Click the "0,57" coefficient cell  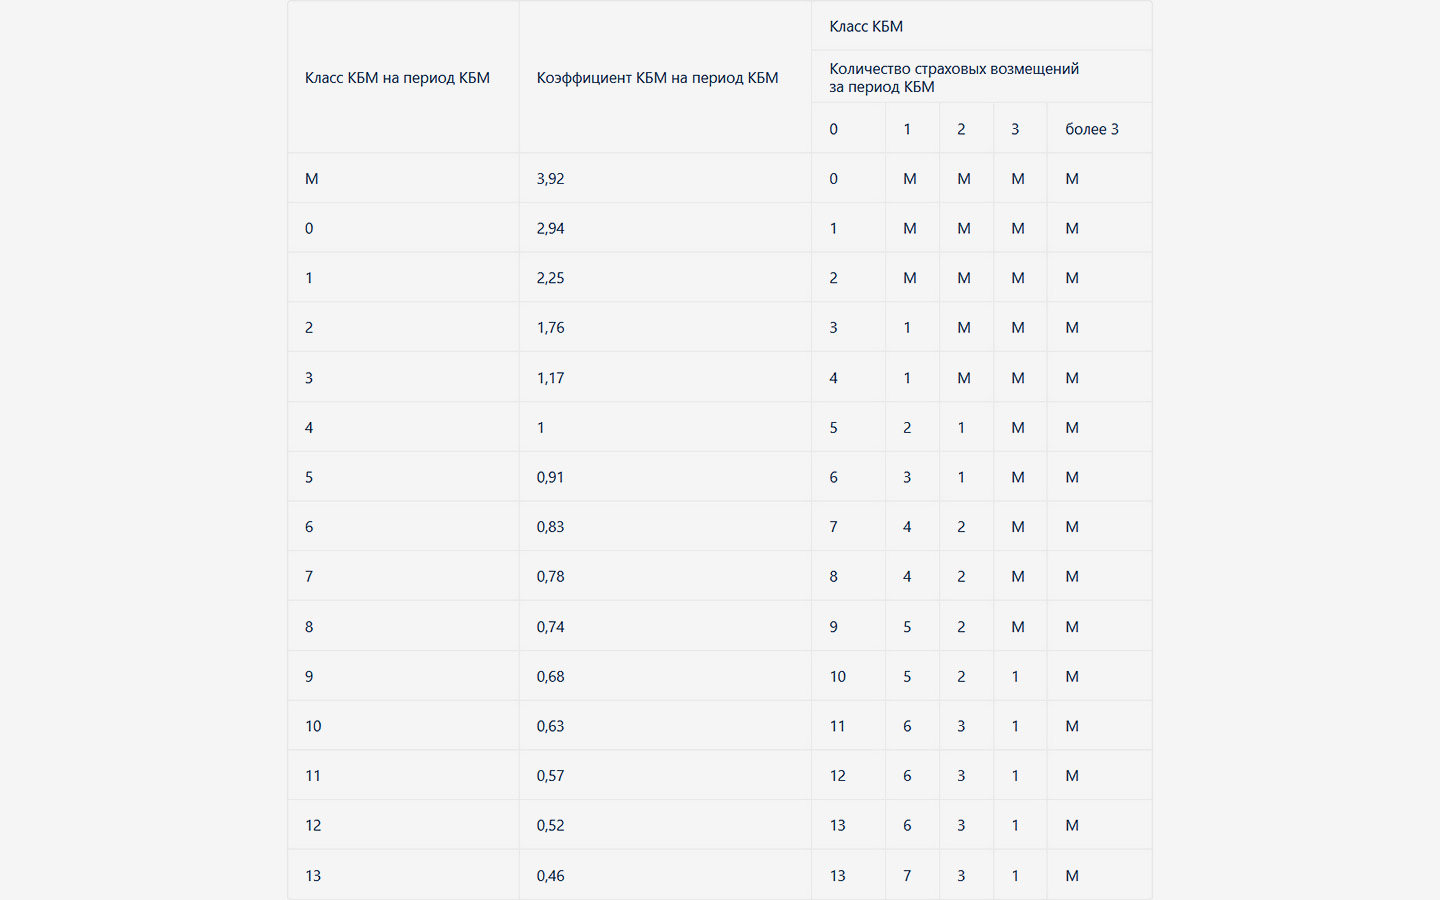coord(550,776)
